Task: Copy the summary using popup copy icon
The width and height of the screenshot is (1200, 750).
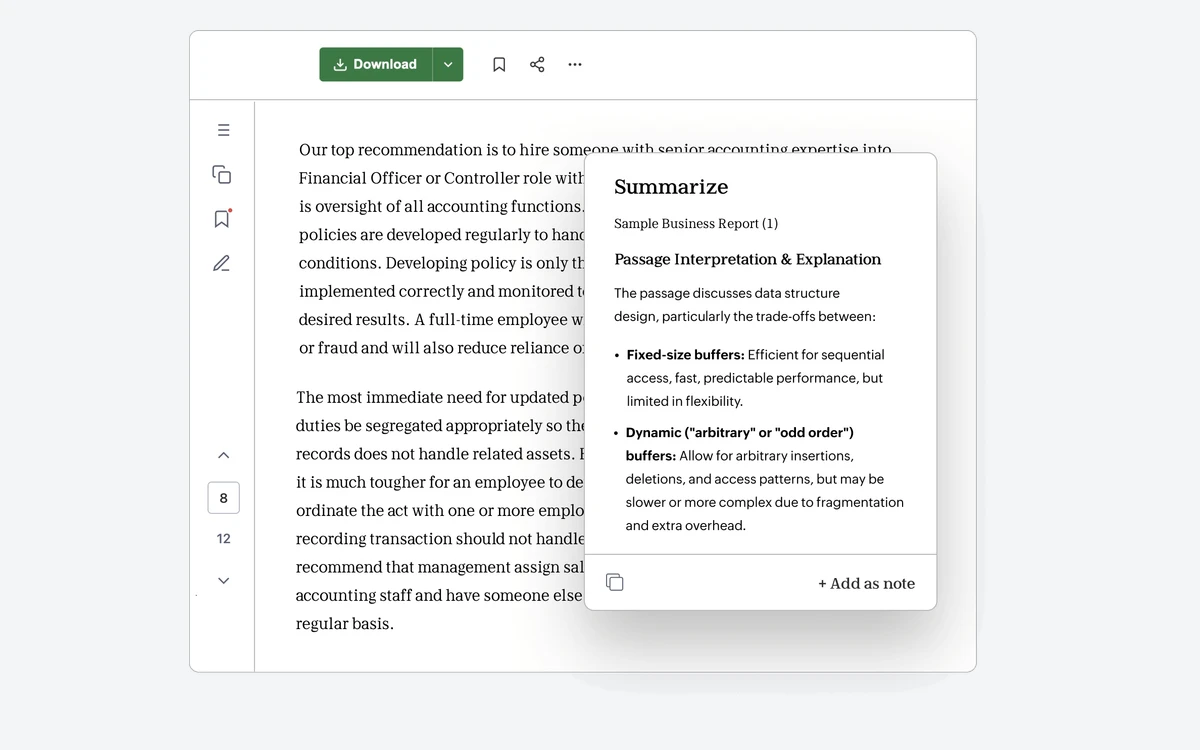Action: pyautogui.click(x=615, y=582)
